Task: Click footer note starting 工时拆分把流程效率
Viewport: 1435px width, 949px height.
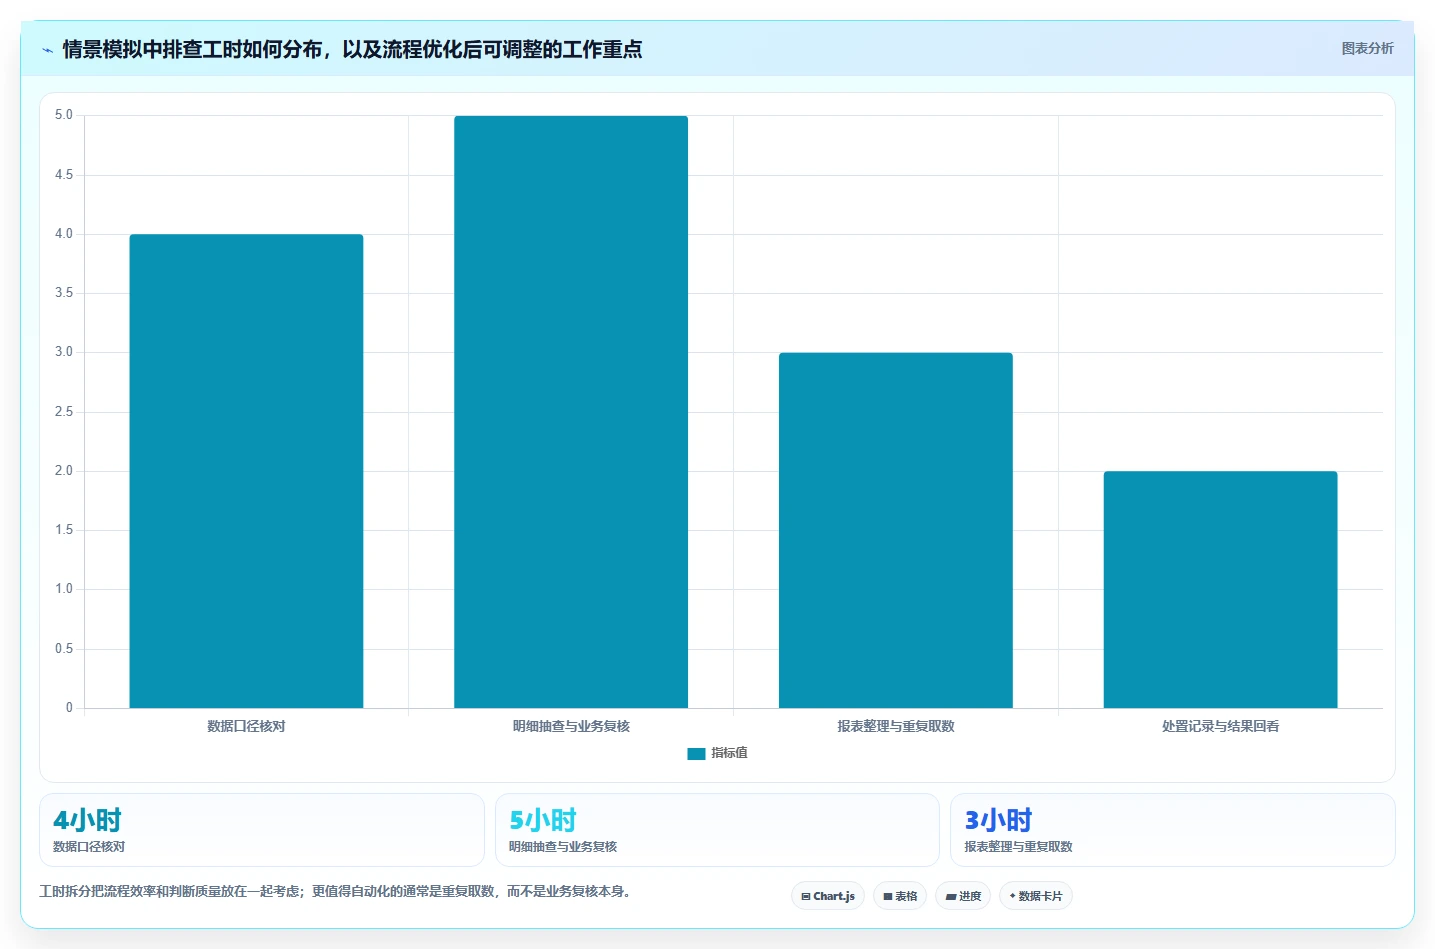Action: pos(336,891)
